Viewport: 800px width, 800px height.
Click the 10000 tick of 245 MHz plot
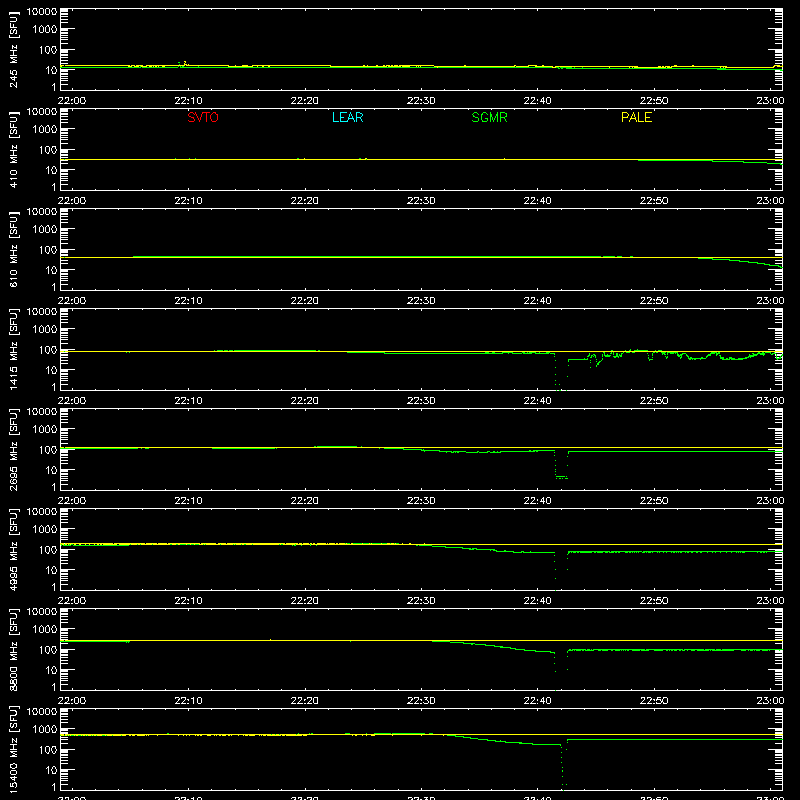coord(42,12)
